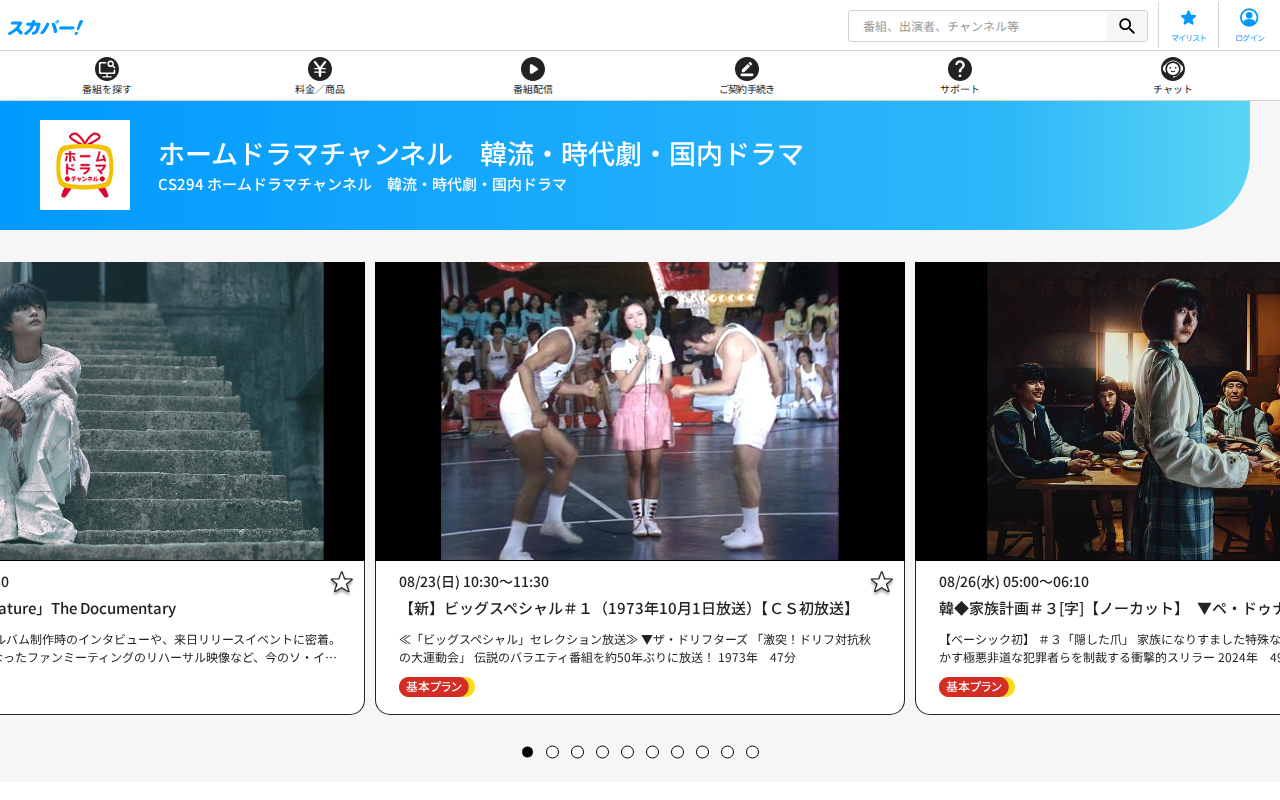
Task: Open ご契約手続き navigation item
Action: pyautogui.click(x=747, y=76)
